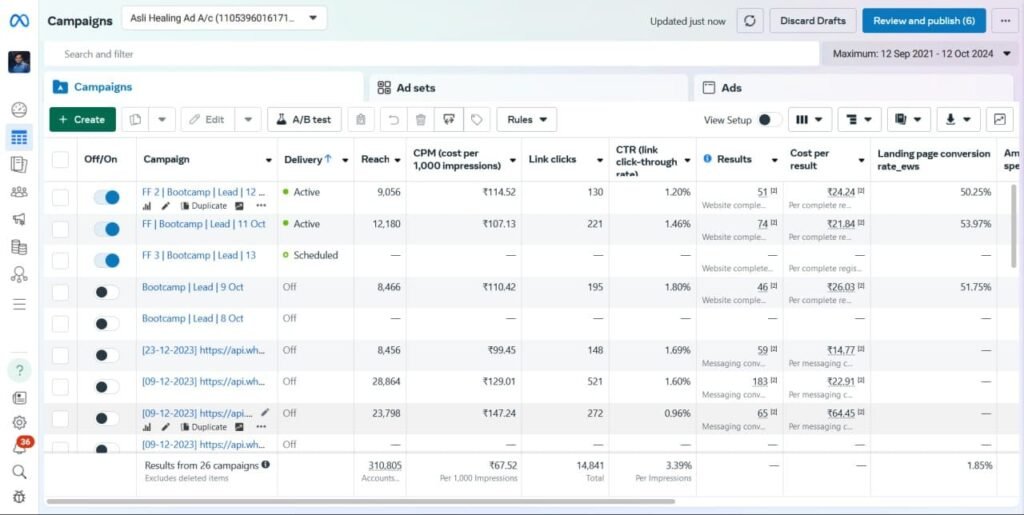Open the notifications bell with 36 badge

coord(19,447)
